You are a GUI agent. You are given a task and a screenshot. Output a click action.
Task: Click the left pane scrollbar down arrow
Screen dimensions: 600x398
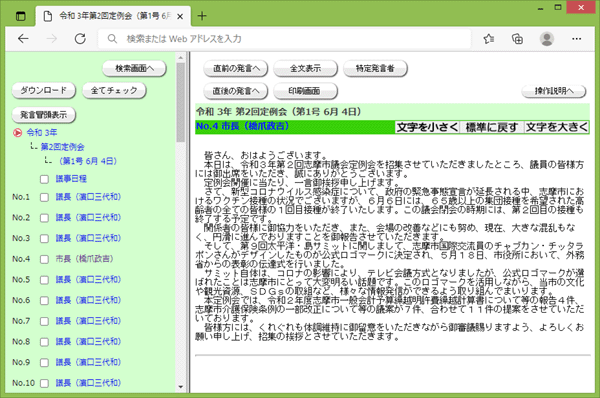point(181,387)
